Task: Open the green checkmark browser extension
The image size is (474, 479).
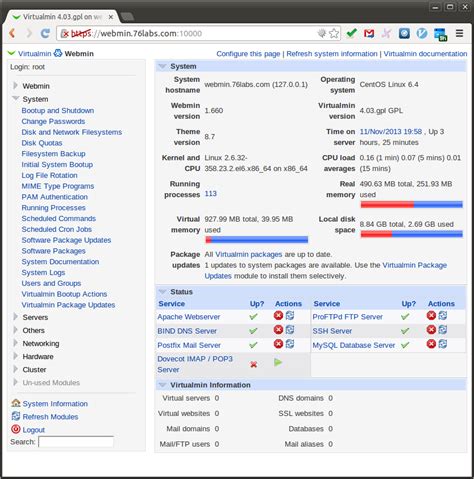Action: pos(352,33)
